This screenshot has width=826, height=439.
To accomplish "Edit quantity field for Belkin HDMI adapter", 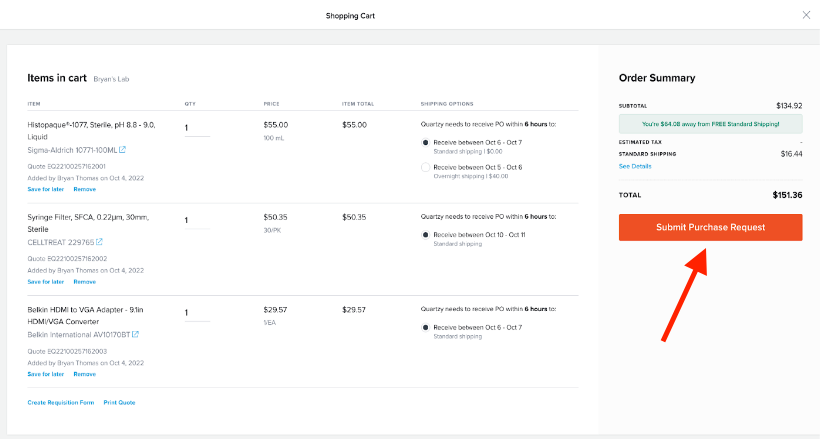I will (x=197, y=313).
